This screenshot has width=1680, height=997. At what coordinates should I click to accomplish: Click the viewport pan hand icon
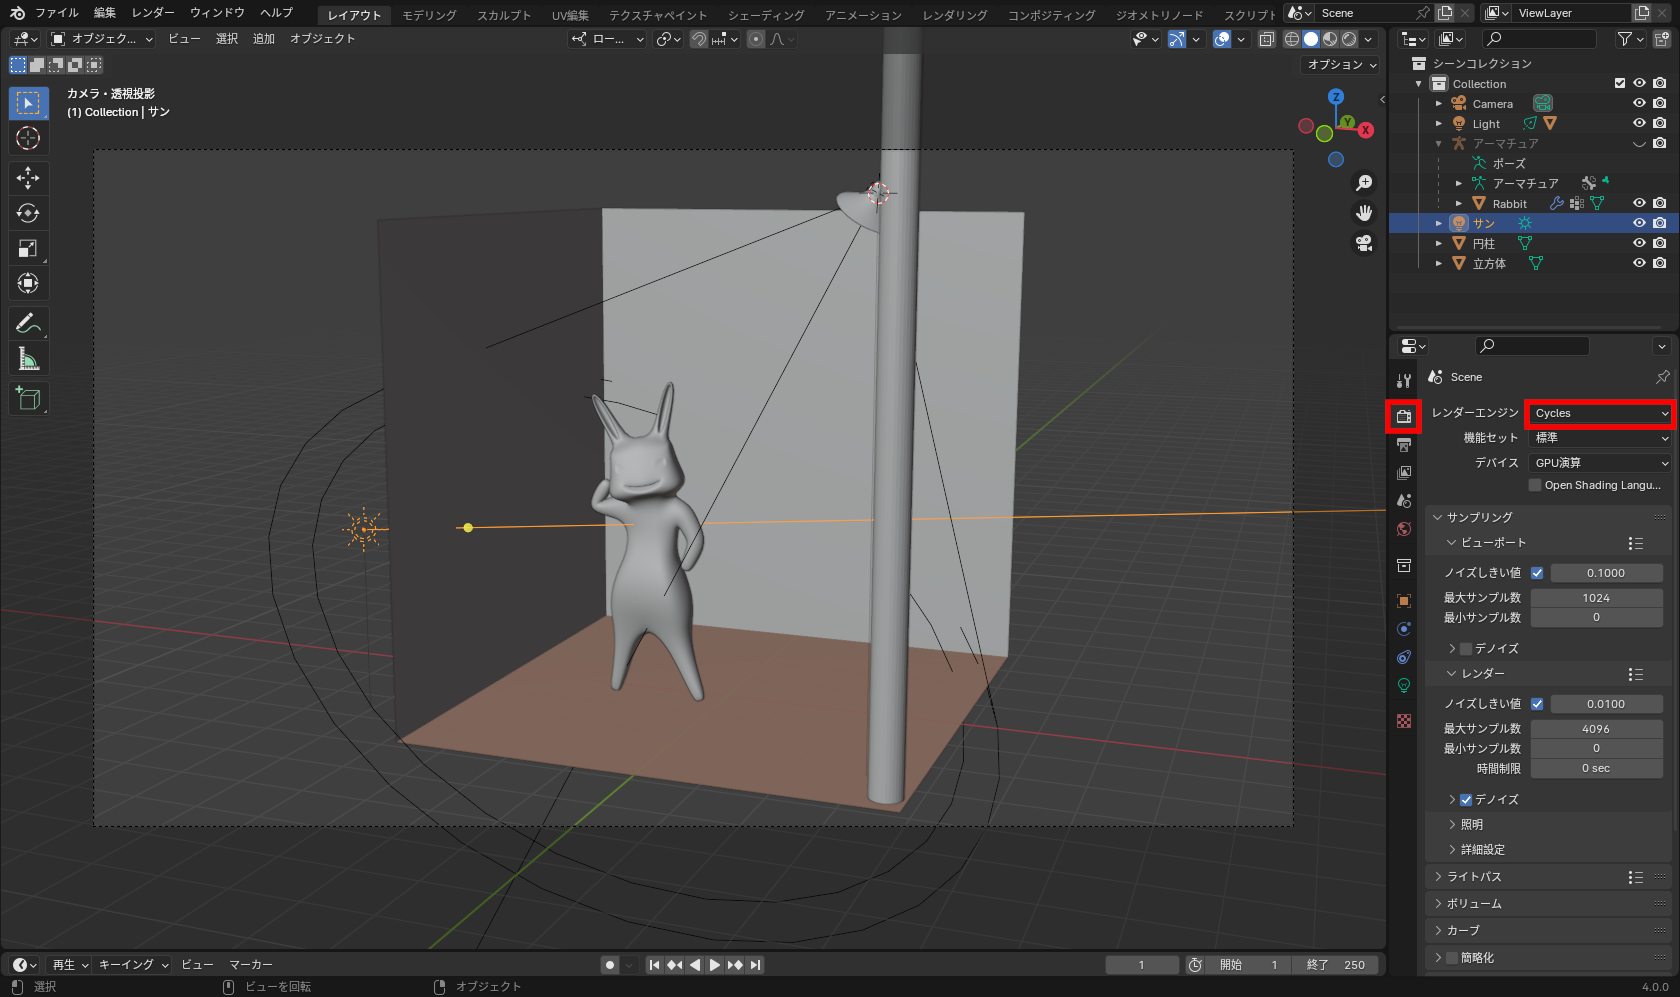click(1364, 213)
